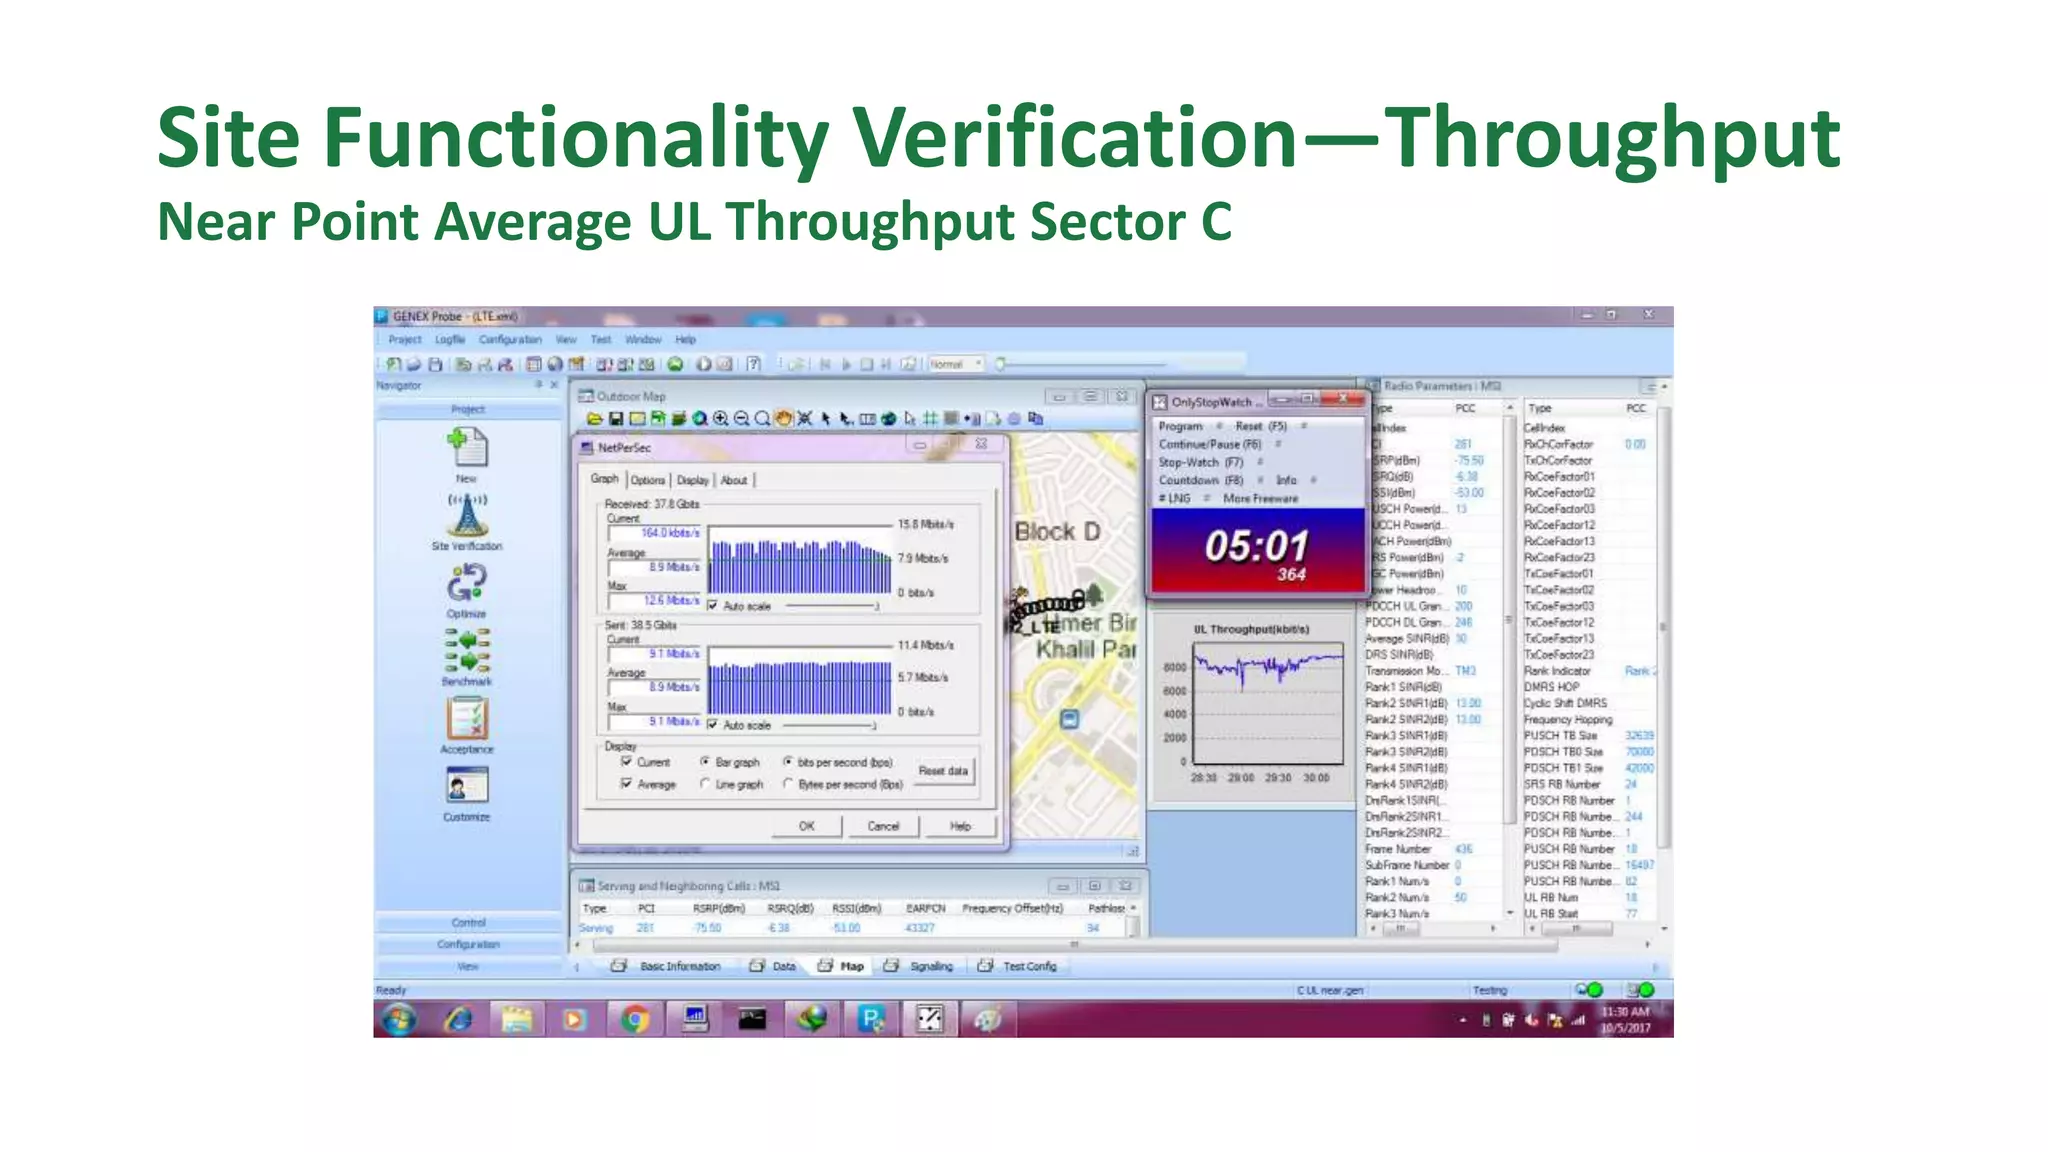This screenshot has width=2048, height=1152.
Task: Open the Logfile menu
Action: pyautogui.click(x=450, y=340)
